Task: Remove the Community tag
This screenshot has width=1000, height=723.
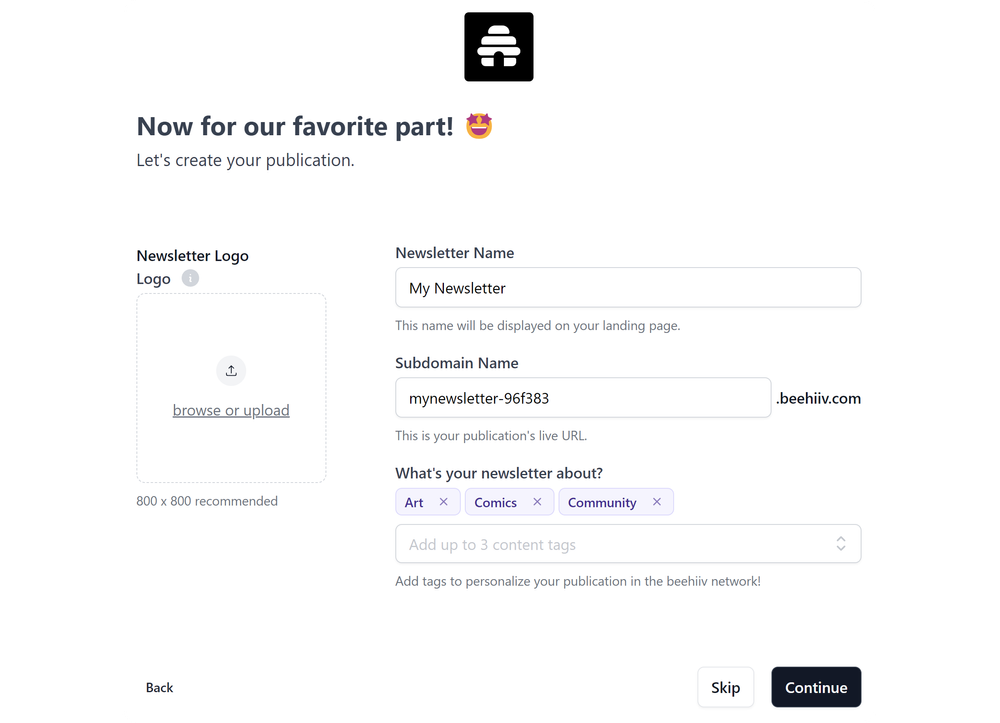Action: click(x=657, y=501)
